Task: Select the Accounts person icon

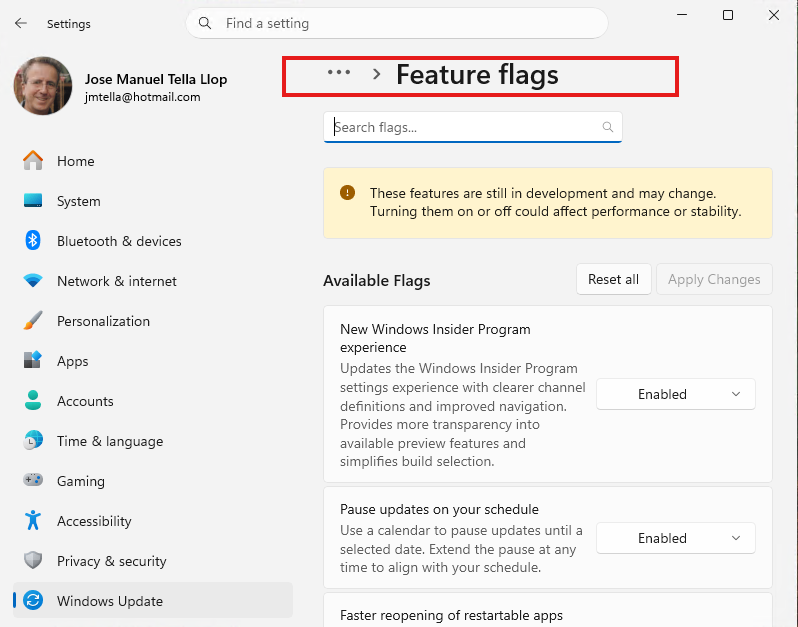Action: tap(33, 401)
